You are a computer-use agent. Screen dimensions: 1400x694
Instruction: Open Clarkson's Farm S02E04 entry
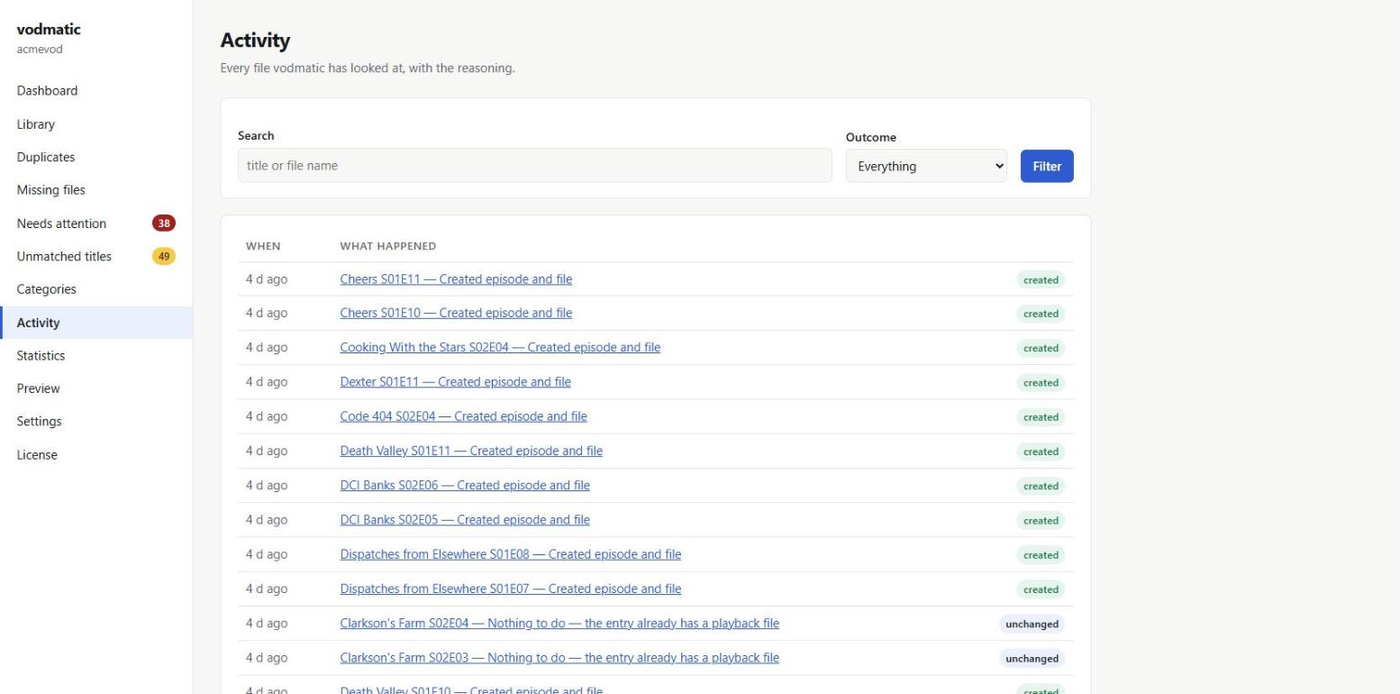tap(559, 623)
